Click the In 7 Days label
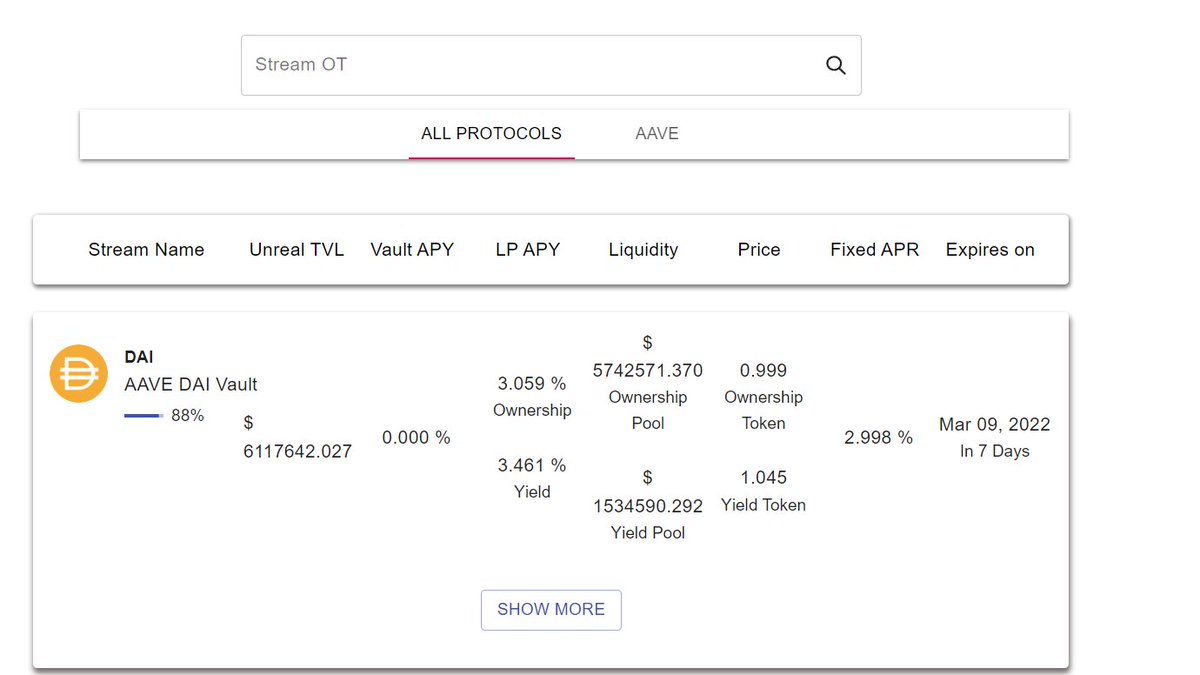 pos(994,451)
